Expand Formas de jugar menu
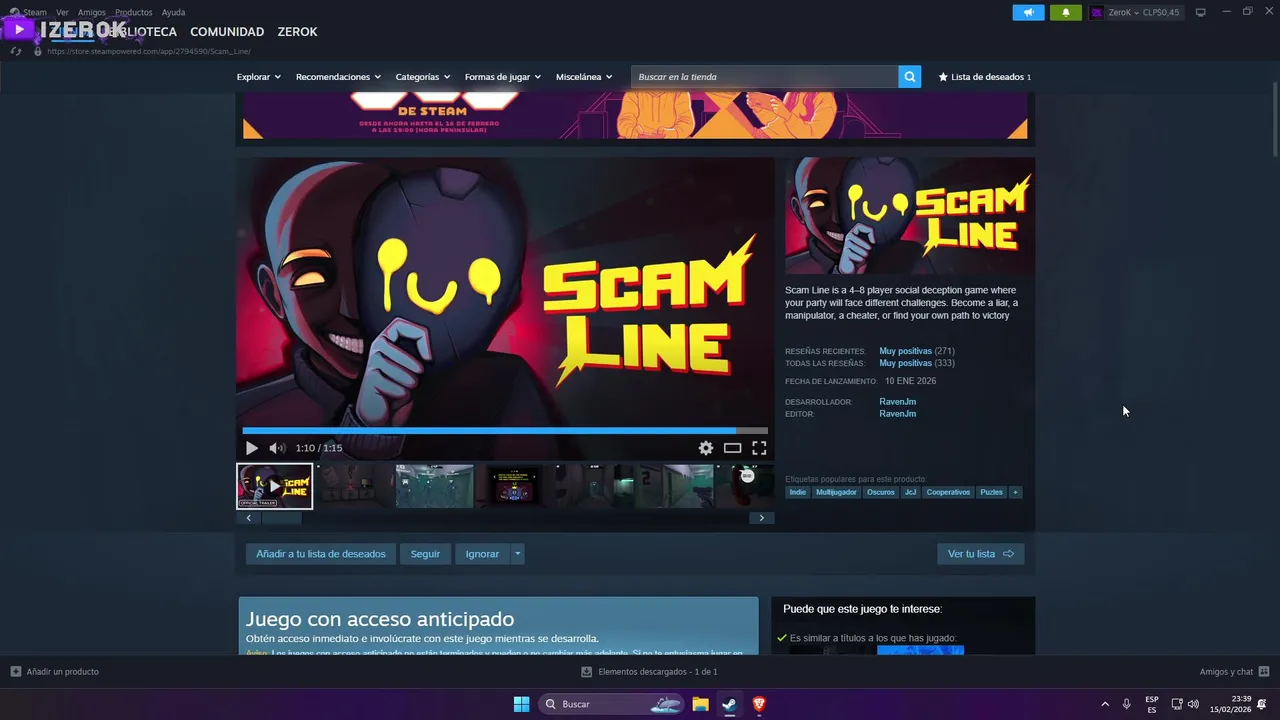This screenshot has width=1280, height=720. click(x=503, y=77)
